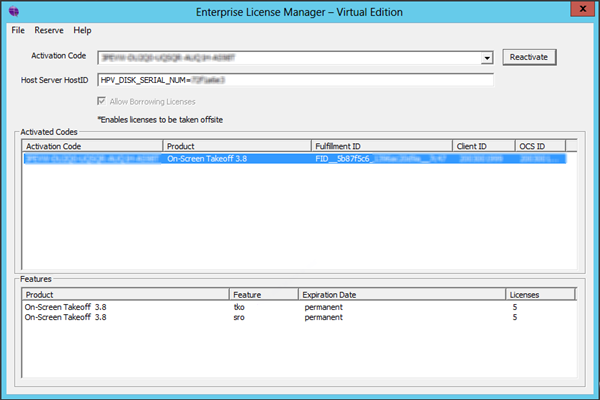The height and width of the screenshot is (400, 600).
Task: Select the On-Screen Takeoff 3.8 activated code row
Action: pyautogui.click(x=295, y=158)
